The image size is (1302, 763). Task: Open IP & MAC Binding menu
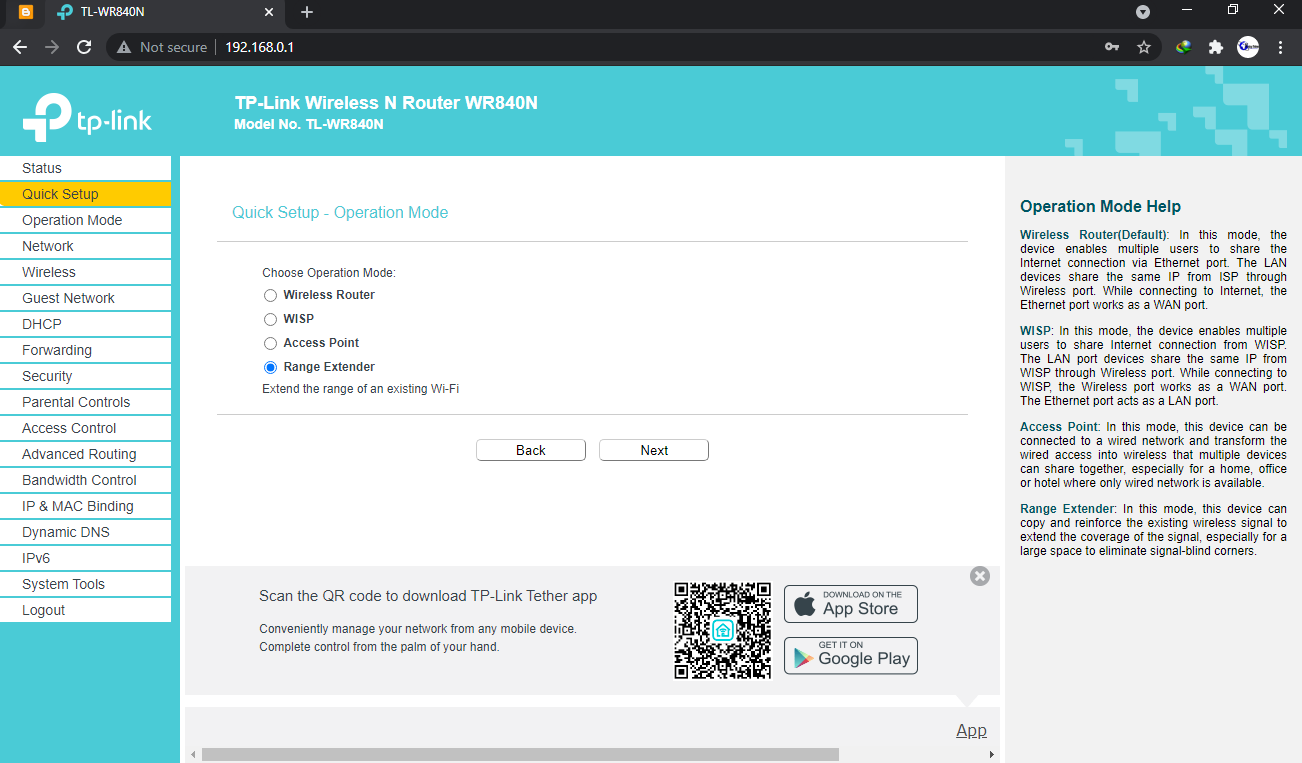(x=85, y=506)
